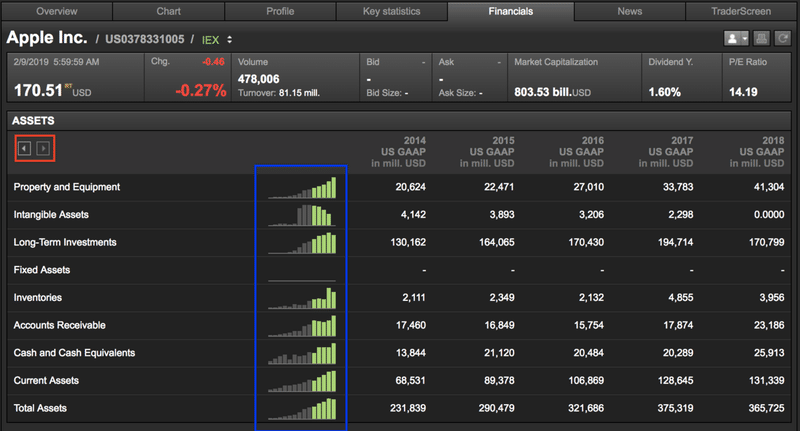Viewport: 800px width, 431px height.
Task: Click the Current Assets sparkline chart
Action: click(302, 381)
